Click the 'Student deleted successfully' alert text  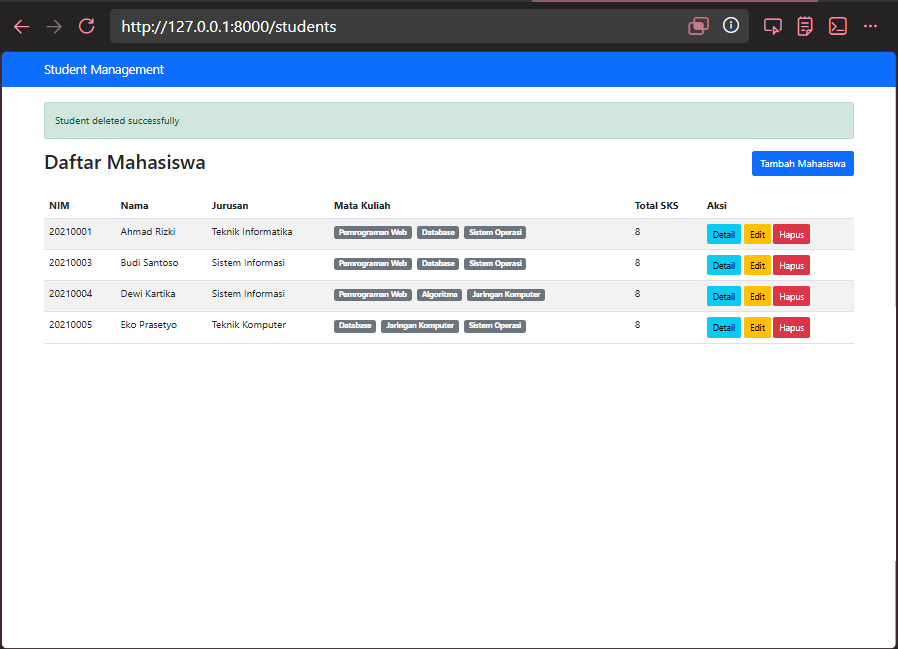pyautogui.click(x=117, y=121)
